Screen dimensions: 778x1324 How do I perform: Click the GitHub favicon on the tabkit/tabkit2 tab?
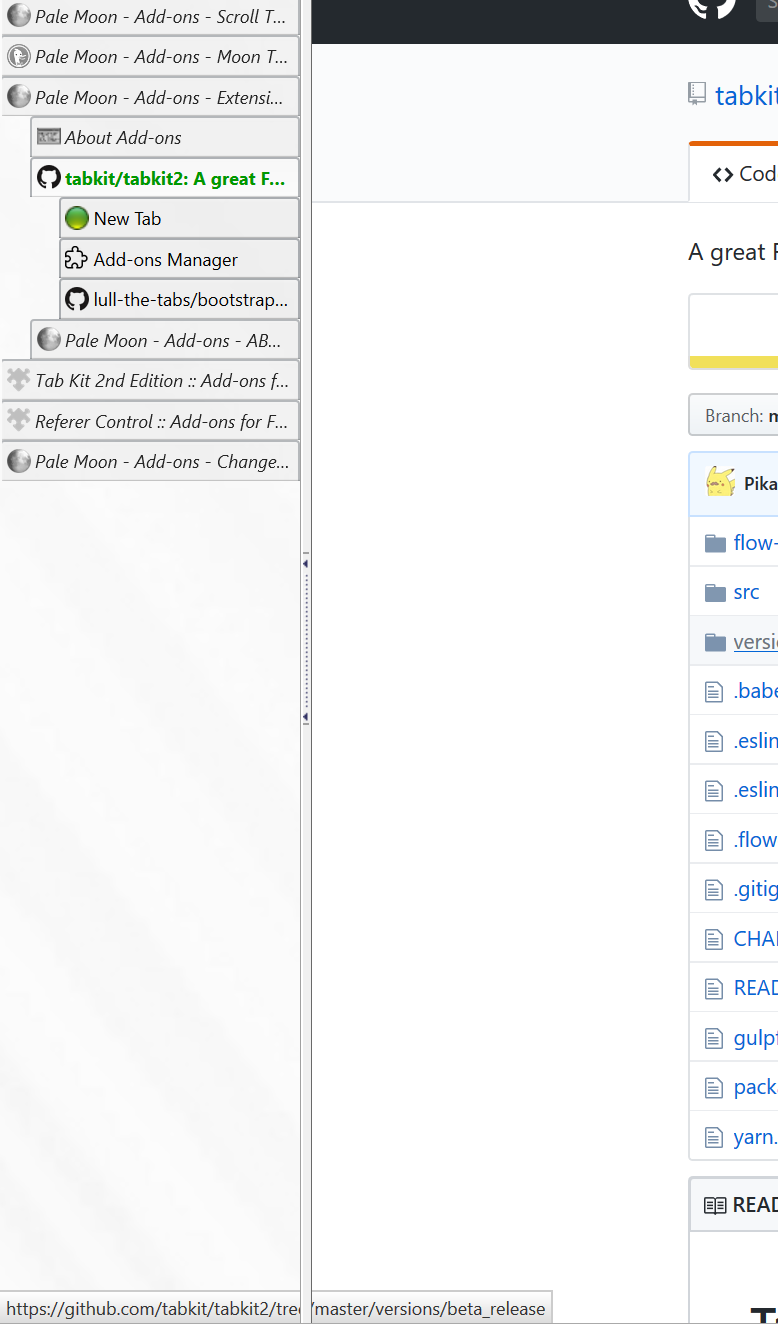(48, 178)
